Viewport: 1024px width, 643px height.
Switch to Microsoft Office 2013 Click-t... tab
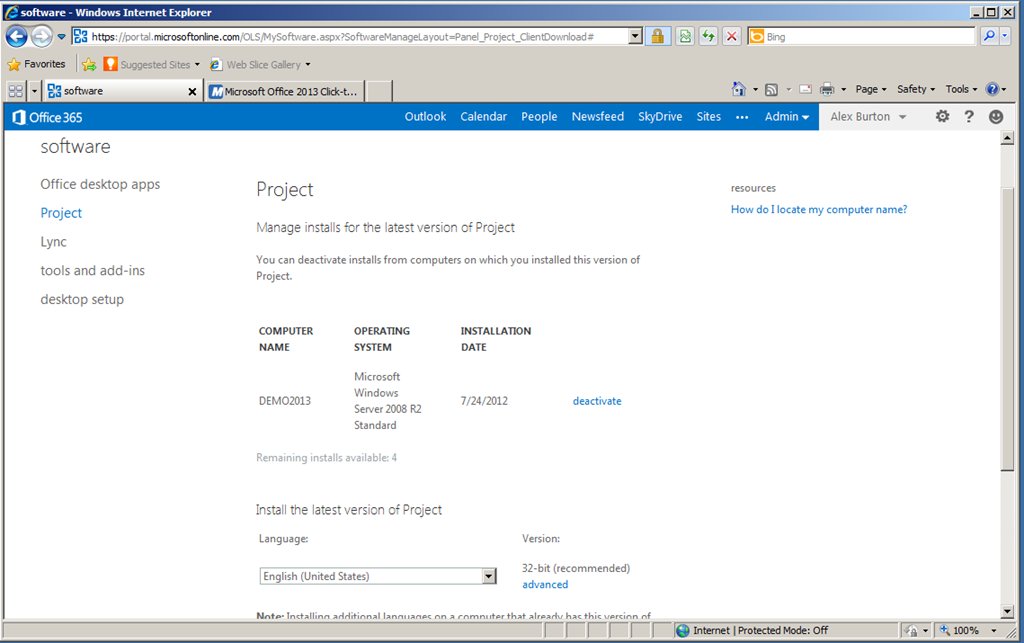(x=285, y=91)
